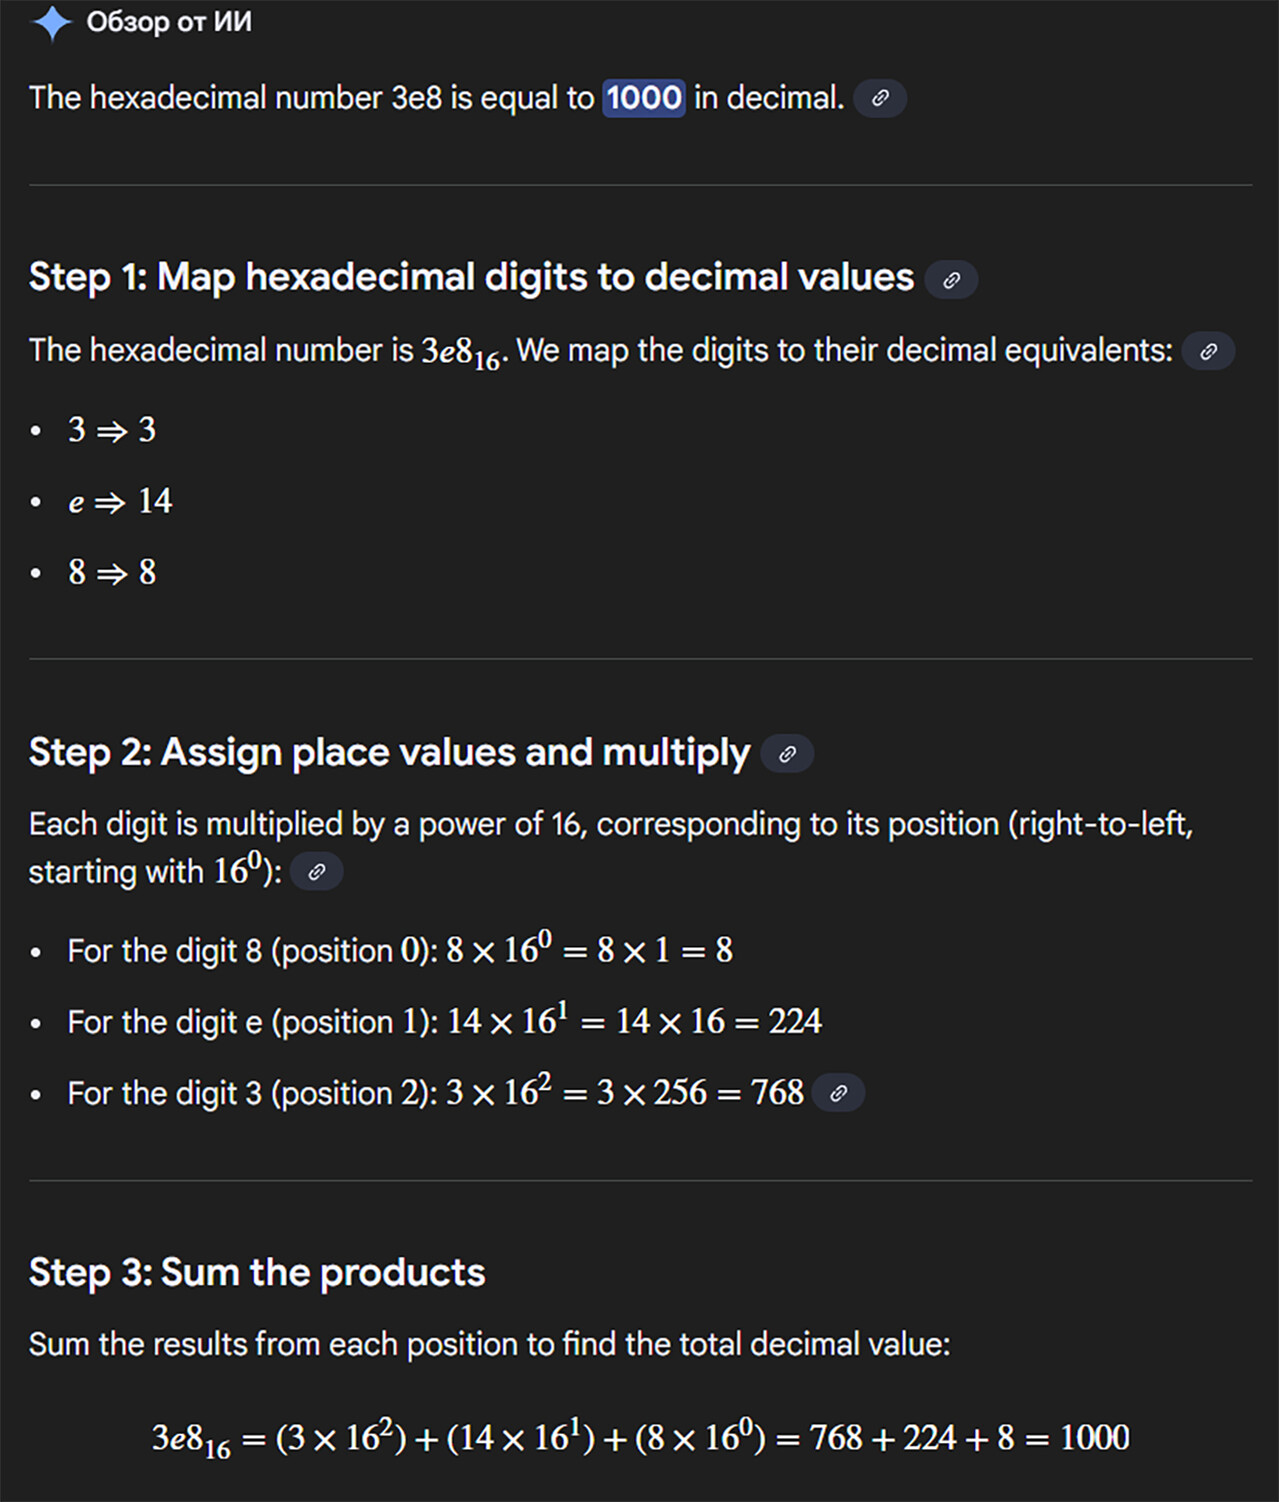This screenshot has width=1279, height=1502.
Task: Click the "8 ⇒ 8" bullet item
Action: (112, 572)
